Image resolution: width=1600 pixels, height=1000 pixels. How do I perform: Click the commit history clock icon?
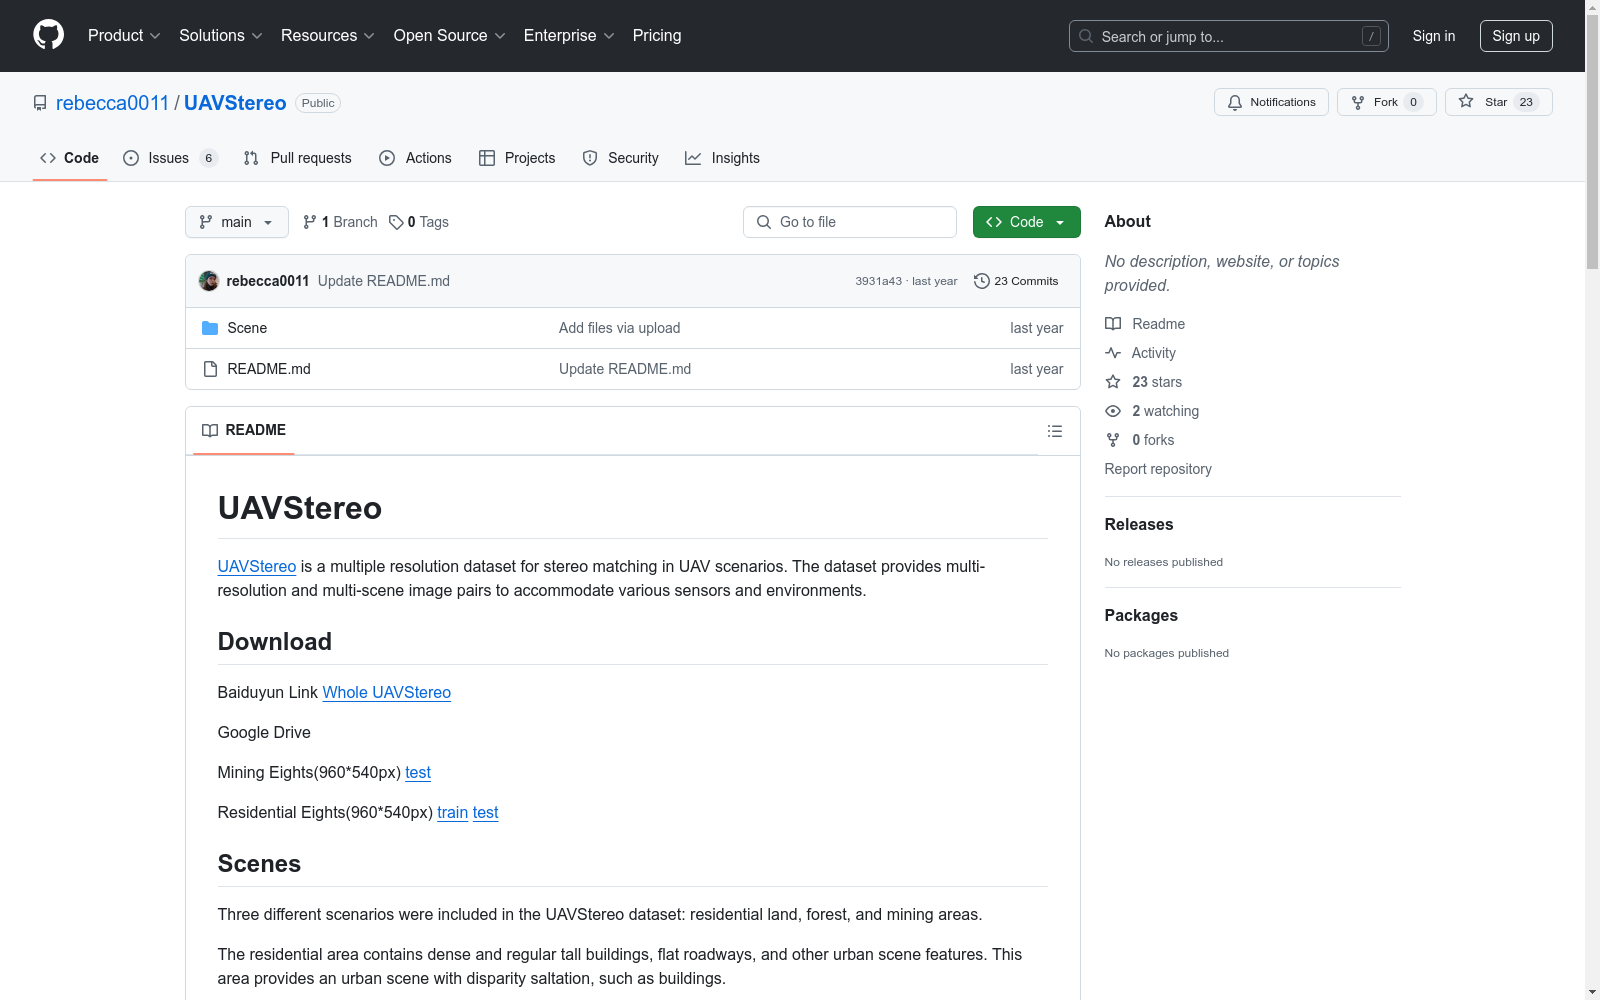(x=982, y=281)
